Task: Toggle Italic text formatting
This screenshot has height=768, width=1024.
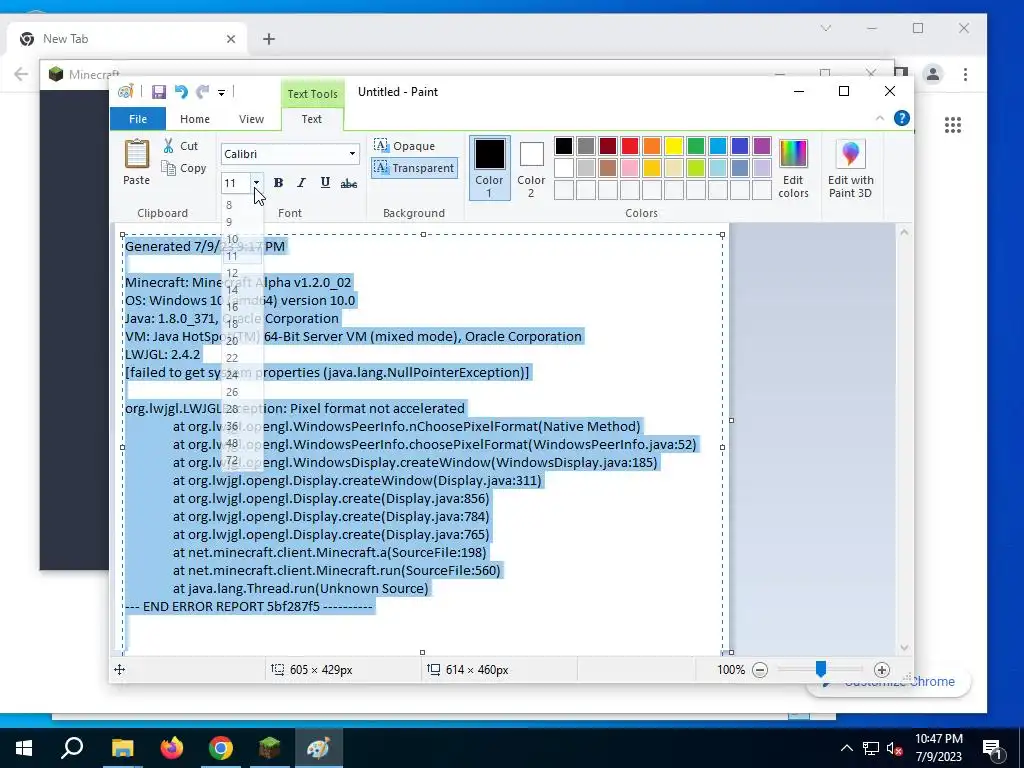Action: pos(301,183)
